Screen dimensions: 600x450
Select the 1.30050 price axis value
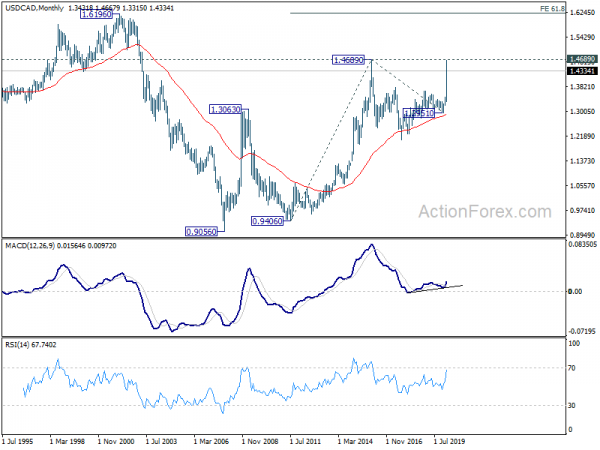click(582, 112)
